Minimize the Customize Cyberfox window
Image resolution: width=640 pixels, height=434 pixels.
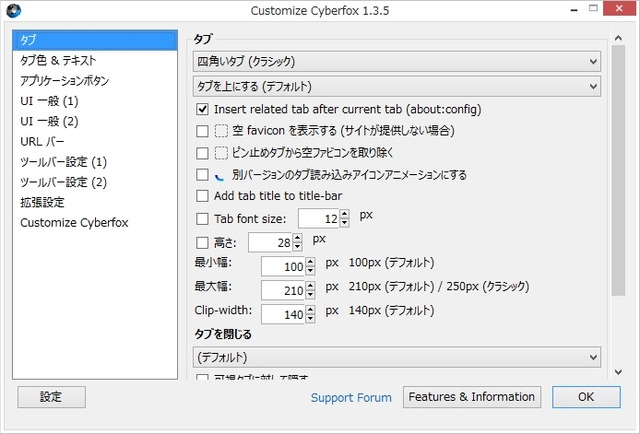click(574, 9)
